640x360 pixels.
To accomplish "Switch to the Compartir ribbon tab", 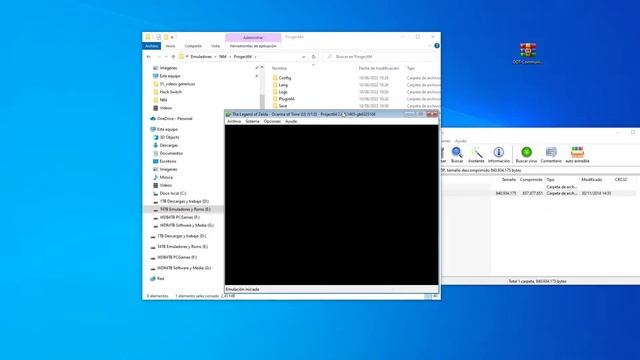I will click(x=193, y=46).
